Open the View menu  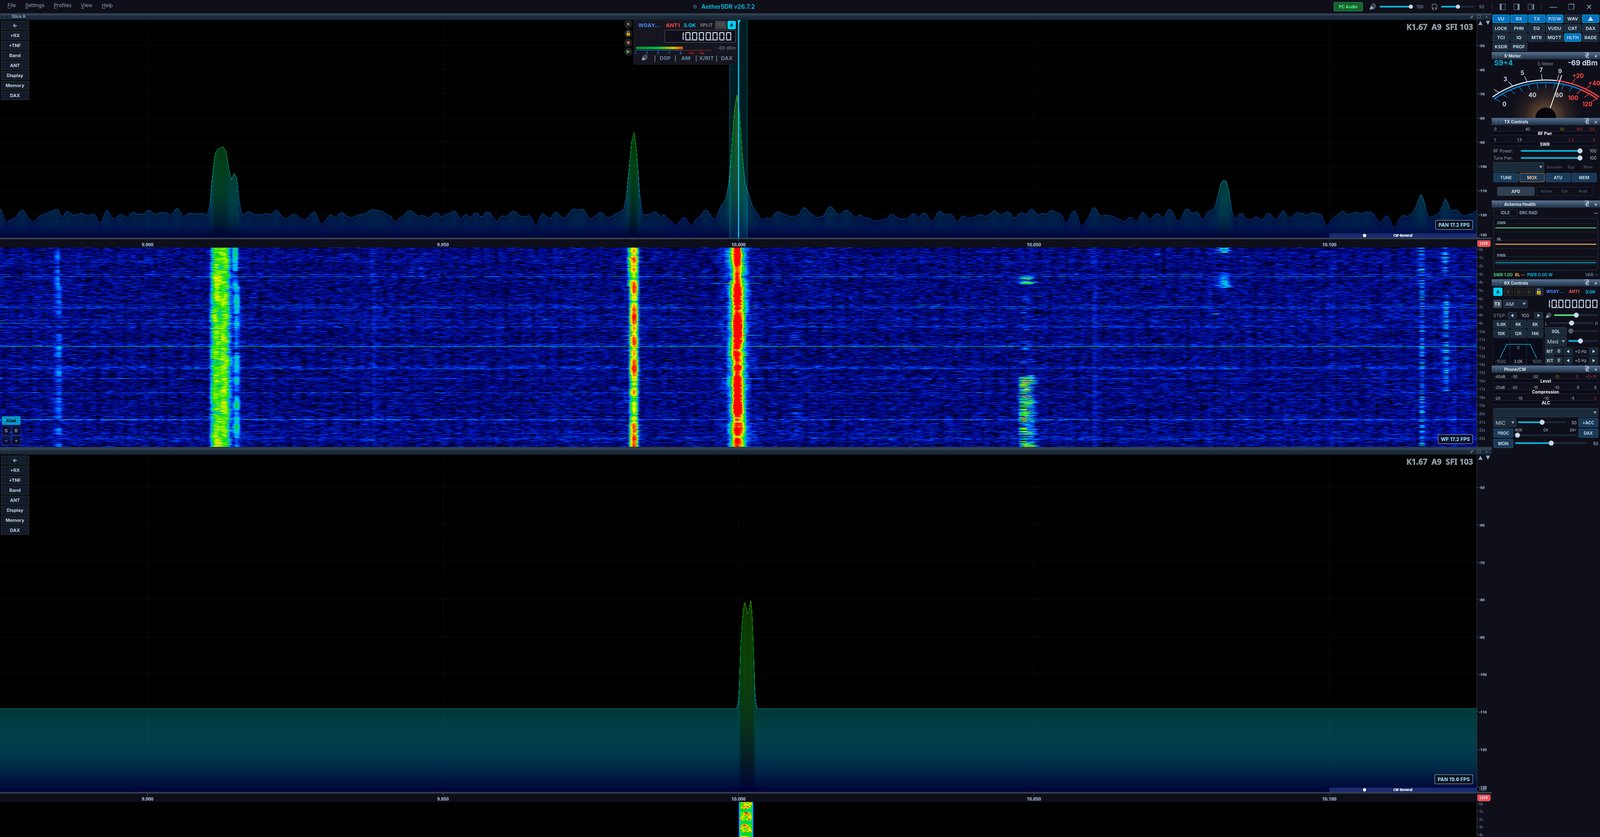pos(86,6)
